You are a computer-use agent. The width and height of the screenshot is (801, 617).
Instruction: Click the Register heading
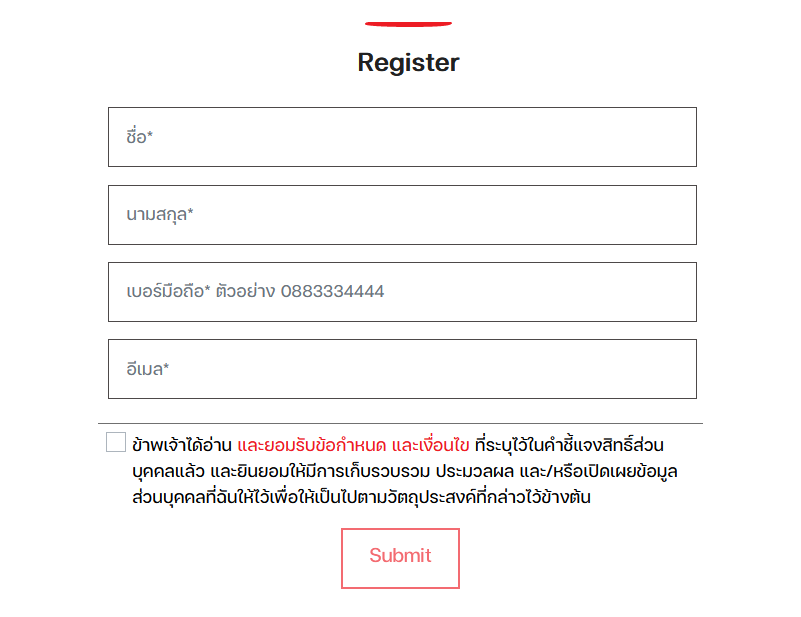408,63
